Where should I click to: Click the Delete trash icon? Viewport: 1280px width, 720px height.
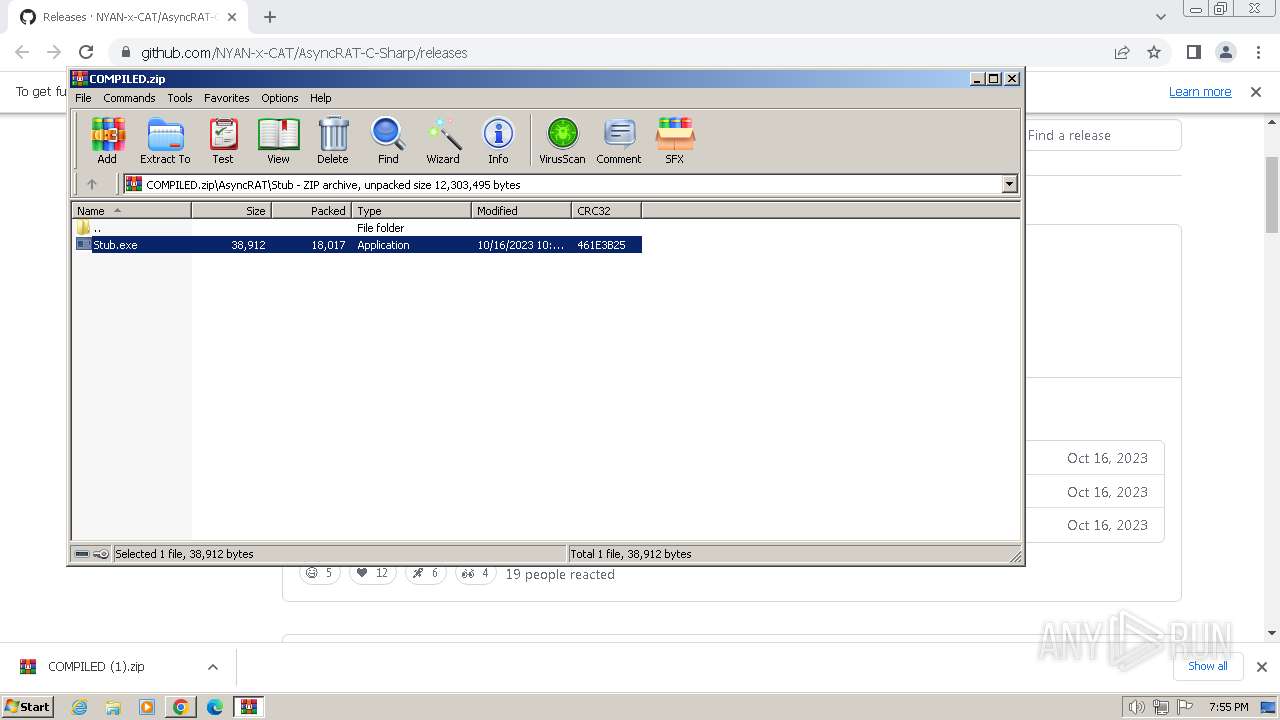point(333,140)
